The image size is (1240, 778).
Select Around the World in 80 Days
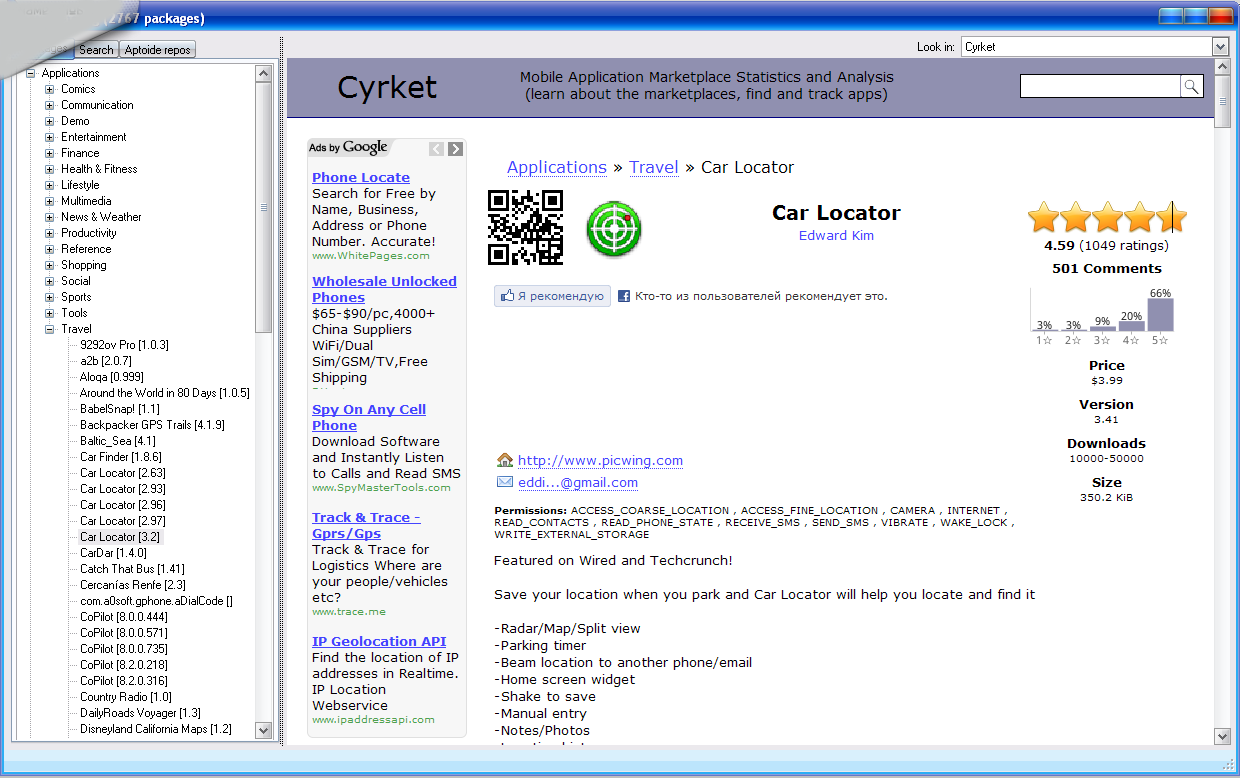click(165, 393)
